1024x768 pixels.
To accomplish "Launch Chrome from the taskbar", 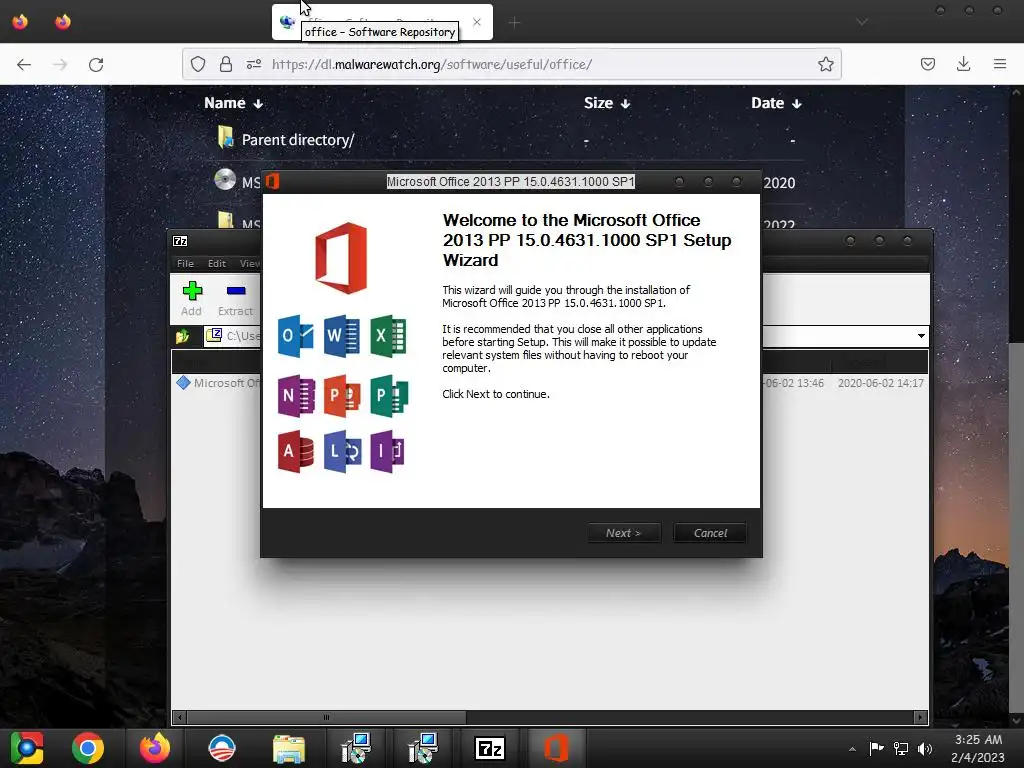I will click(88, 748).
